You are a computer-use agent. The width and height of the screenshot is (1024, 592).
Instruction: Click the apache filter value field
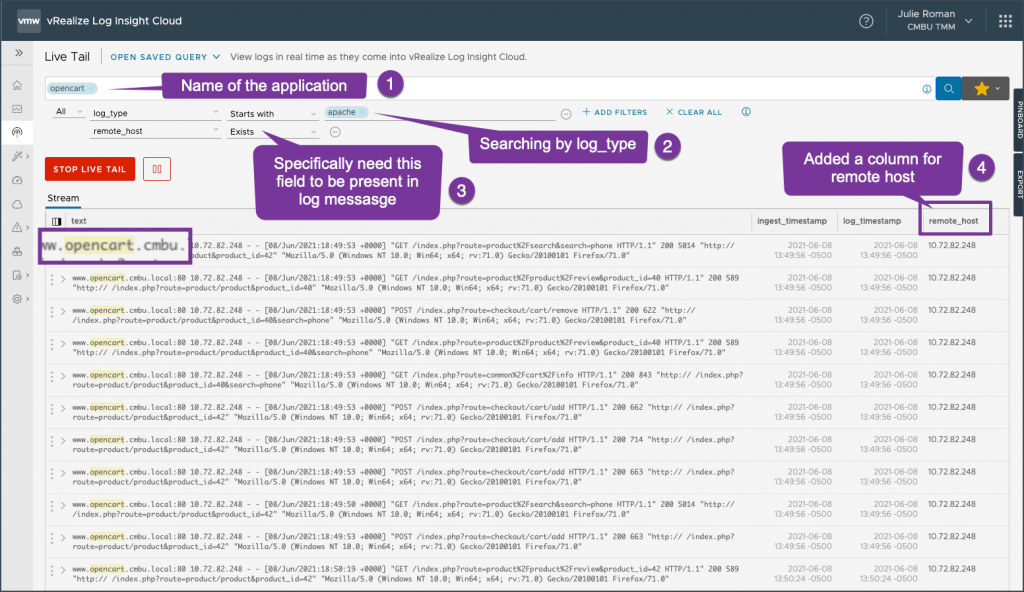(440, 113)
